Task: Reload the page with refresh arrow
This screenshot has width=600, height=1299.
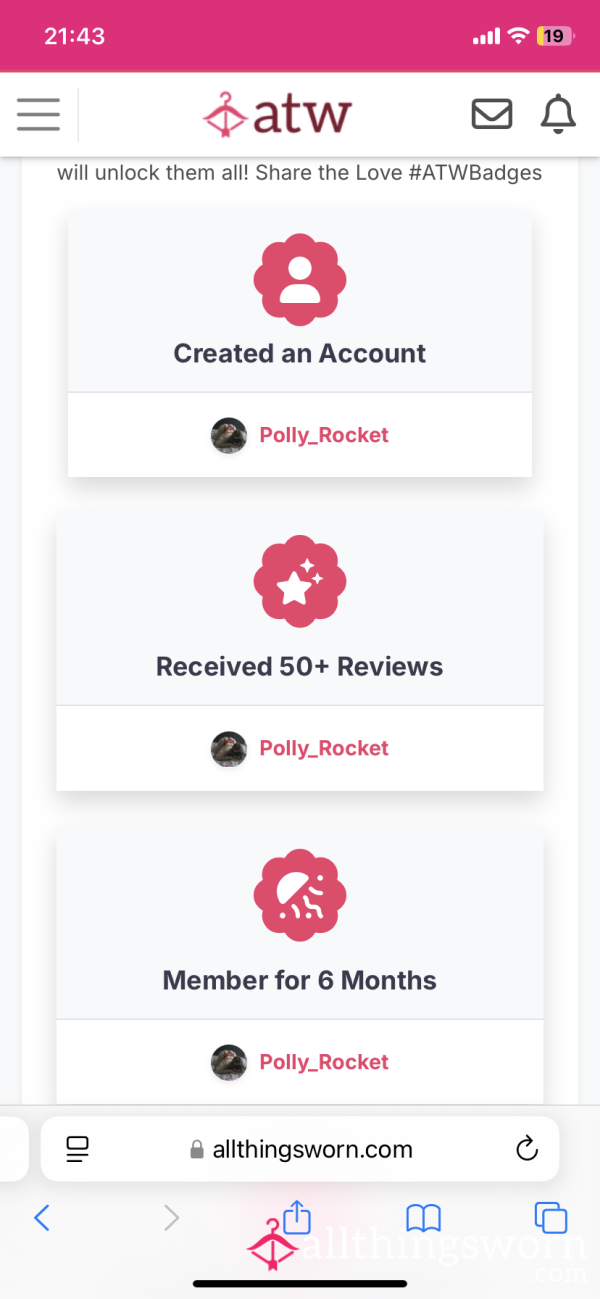Action: tap(527, 1149)
